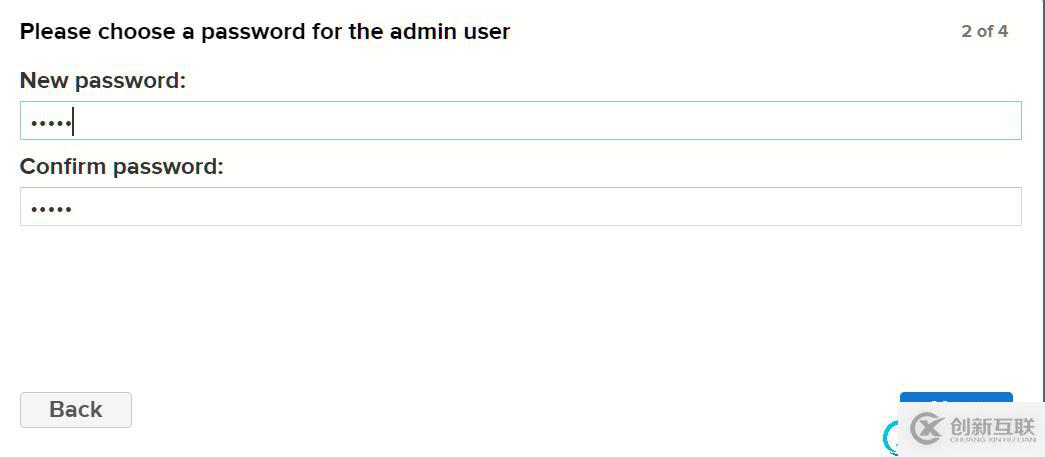1045x457 pixels.
Task: Click empty space inside the Confirm password box
Action: (x=600, y=207)
